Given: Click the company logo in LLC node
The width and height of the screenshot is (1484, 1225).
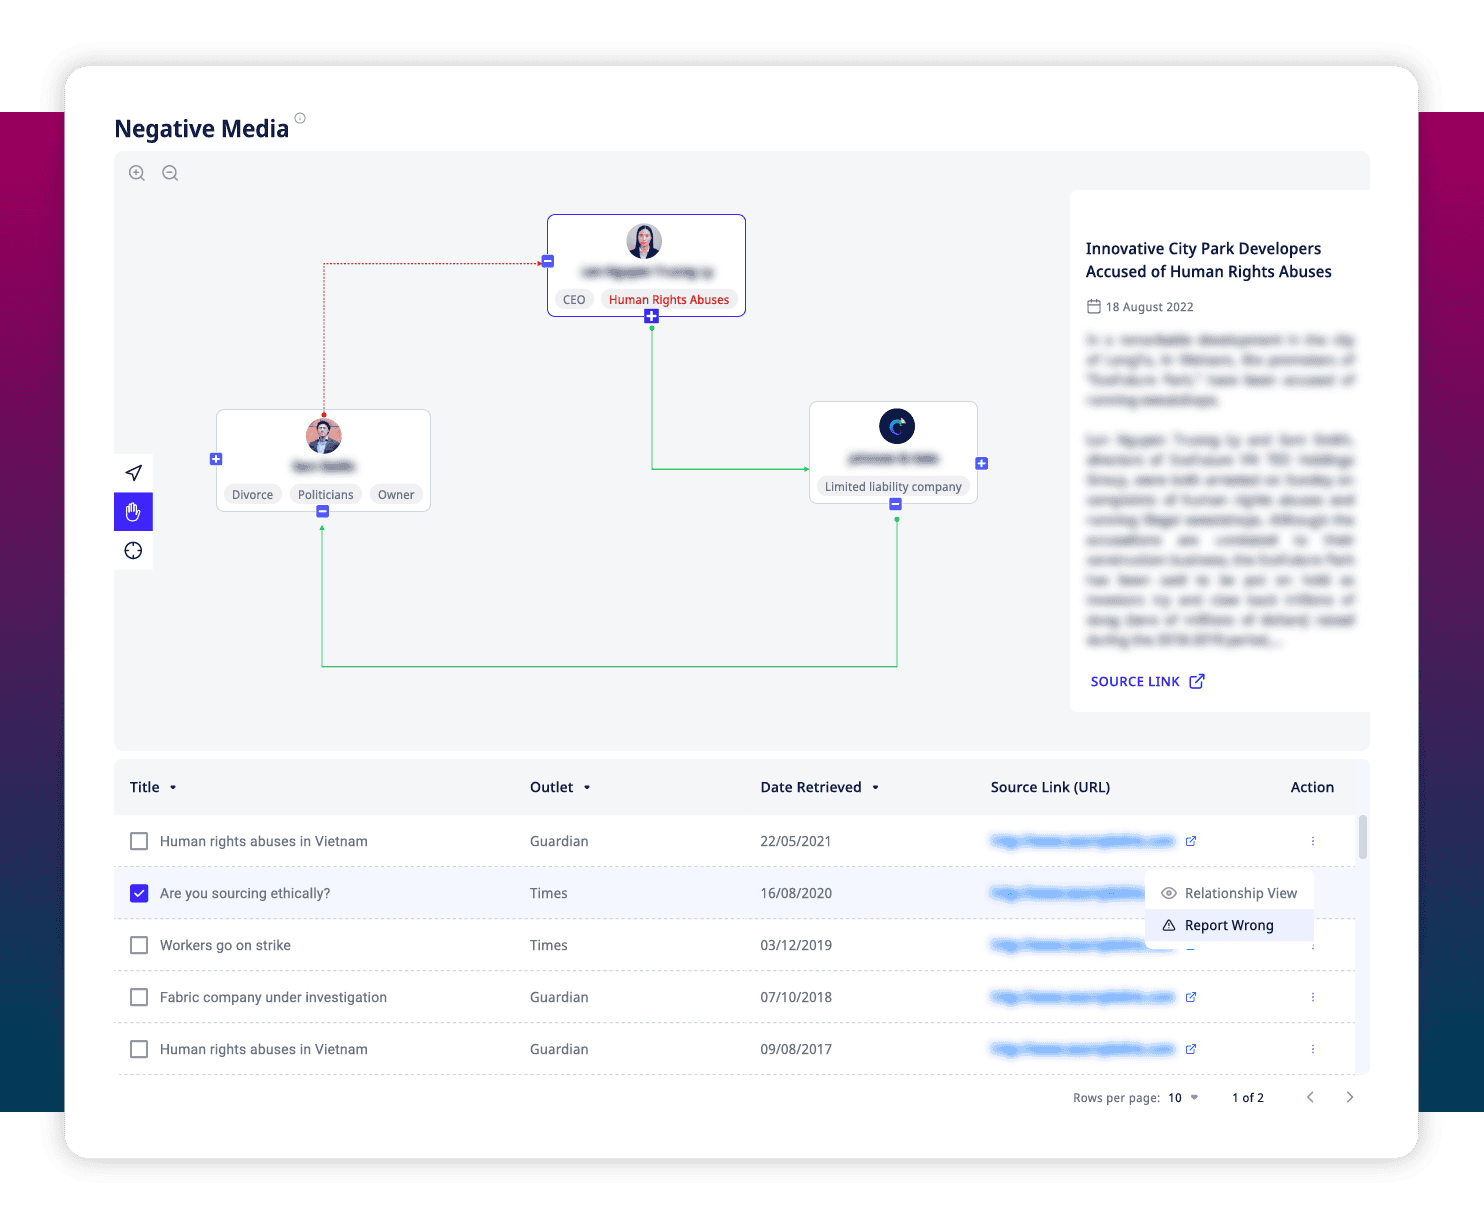Looking at the screenshot, I should [x=897, y=427].
